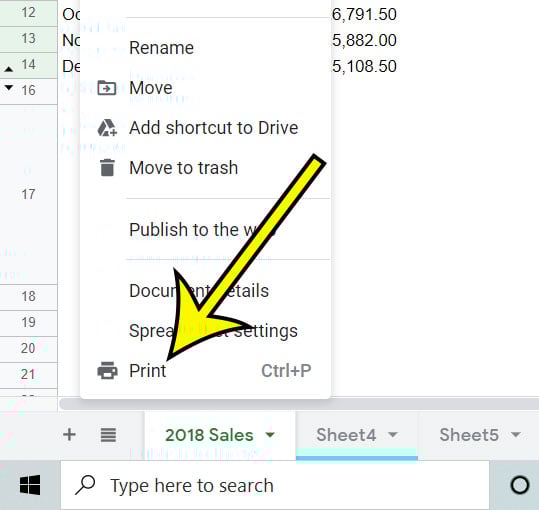Click cell containing 5,108.50

[364, 66]
